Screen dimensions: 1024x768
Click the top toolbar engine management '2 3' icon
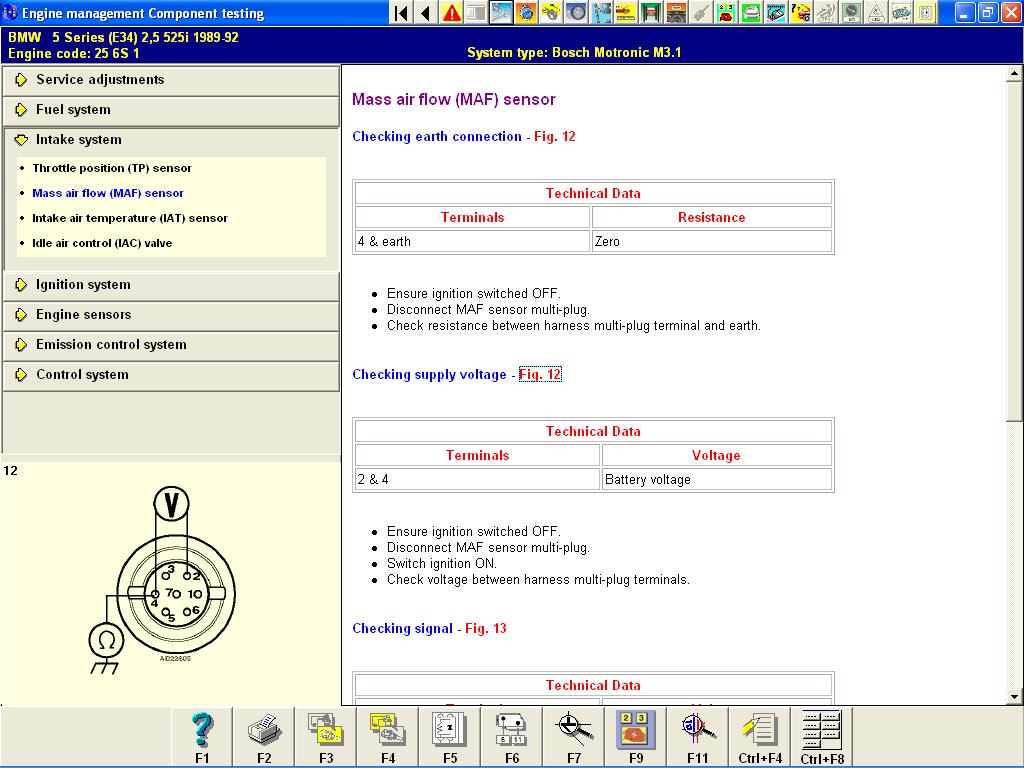click(x=726, y=12)
